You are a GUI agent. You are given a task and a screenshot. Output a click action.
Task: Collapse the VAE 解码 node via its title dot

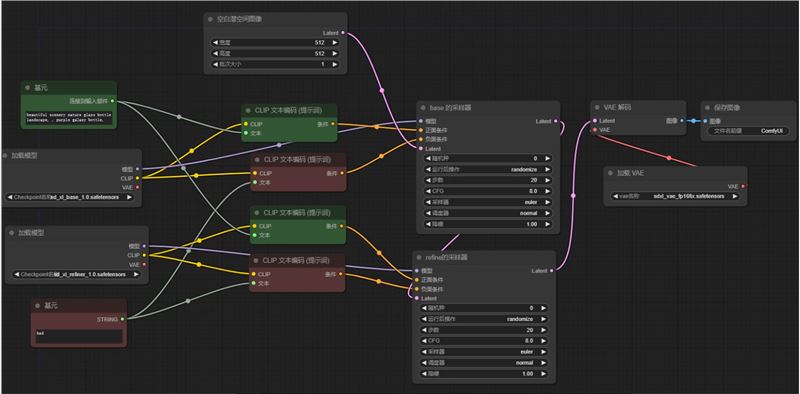tap(597, 108)
